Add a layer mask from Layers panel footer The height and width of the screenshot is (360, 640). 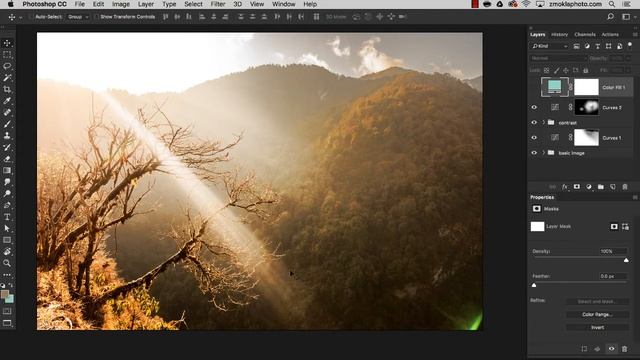click(x=577, y=187)
